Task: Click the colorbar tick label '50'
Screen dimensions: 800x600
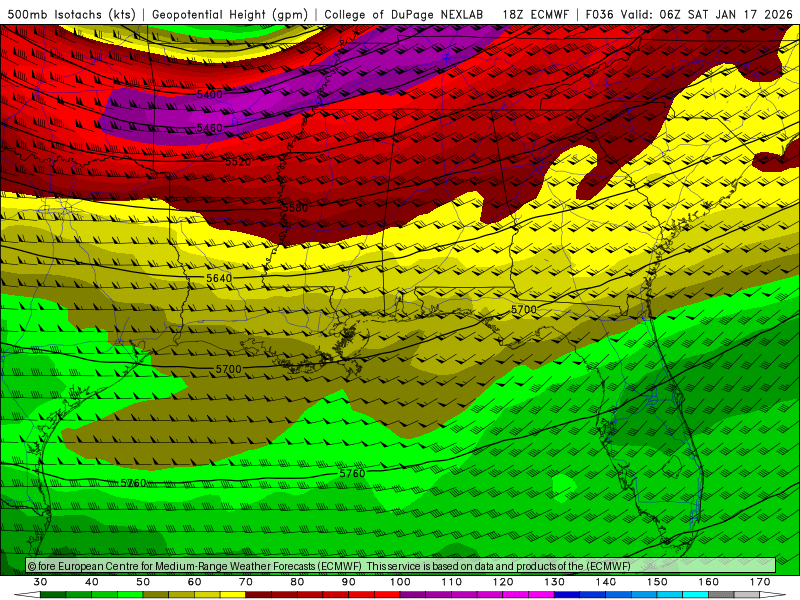Action: 143,582
